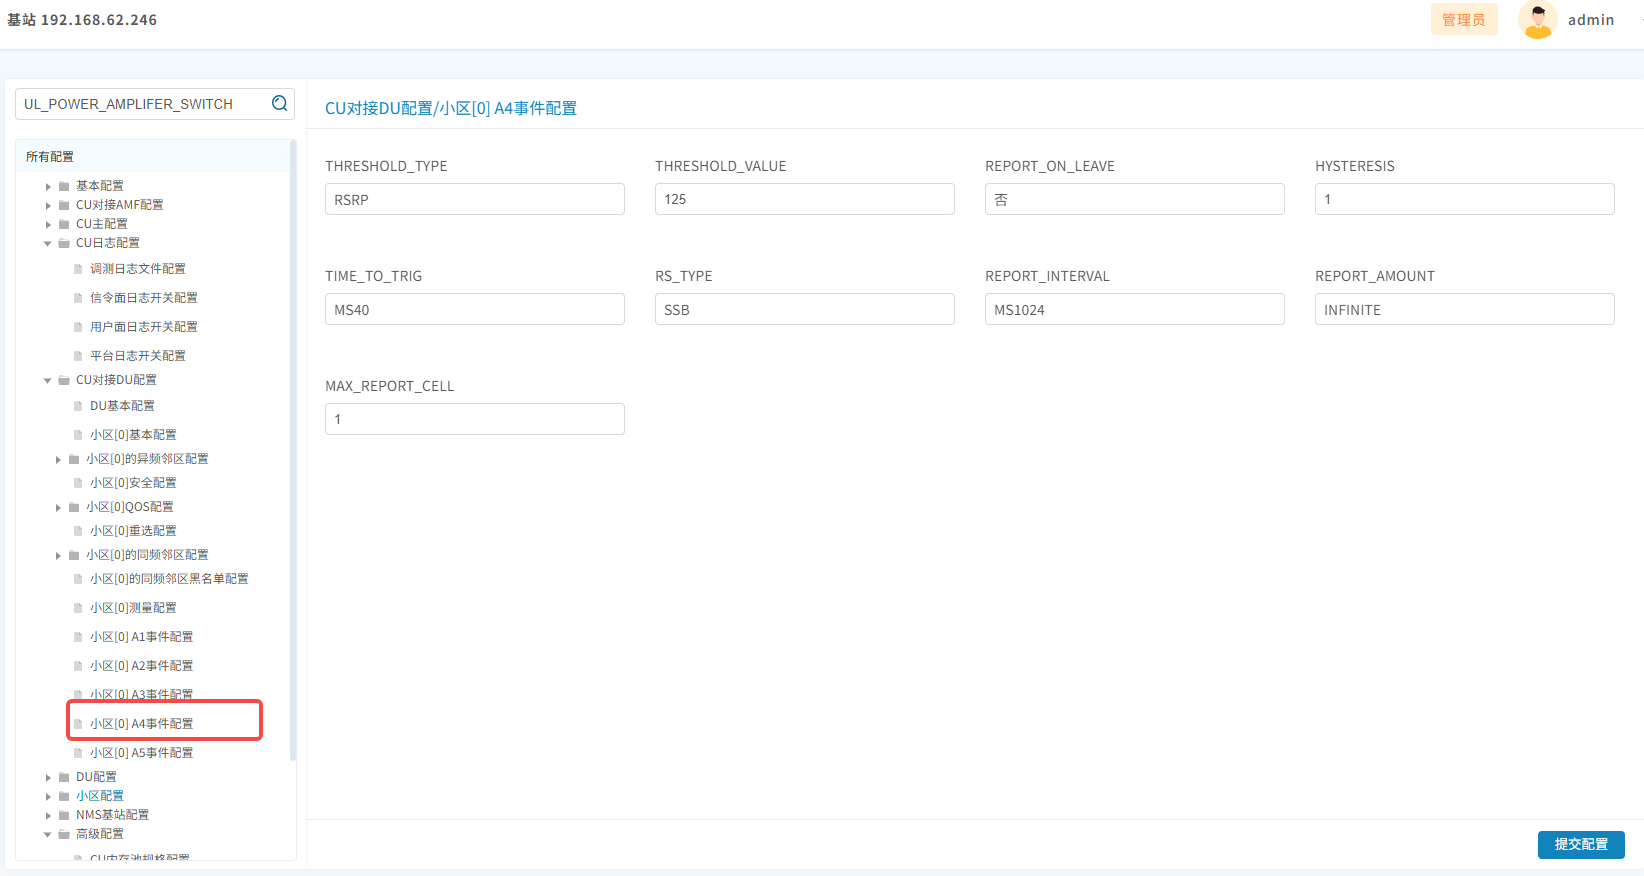This screenshot has width=1644, height=876.
Task: Click the sidebar tree vertical scrollbar
Action: point(293,450)
